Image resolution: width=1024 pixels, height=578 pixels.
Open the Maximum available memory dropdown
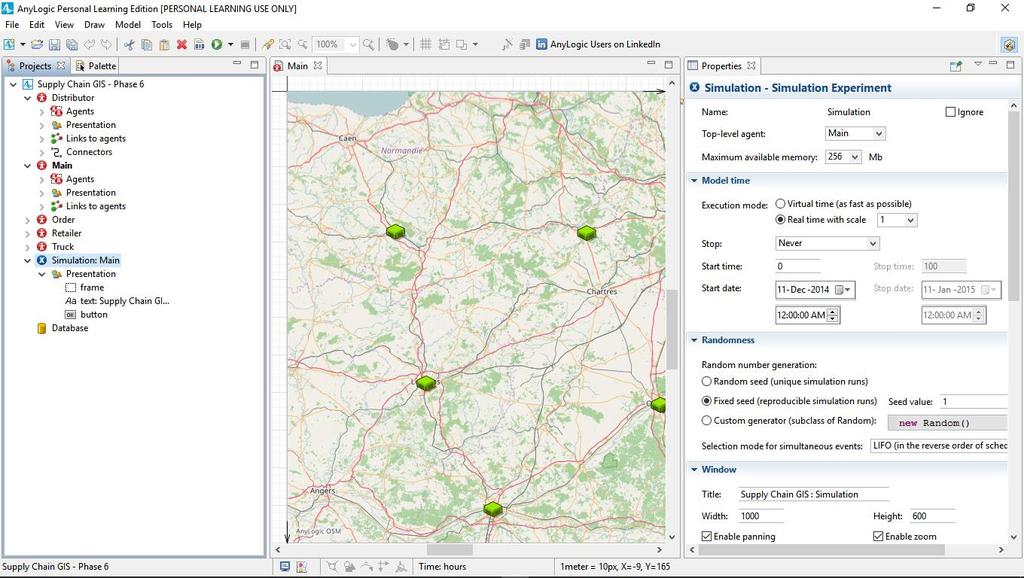[843, 157]
